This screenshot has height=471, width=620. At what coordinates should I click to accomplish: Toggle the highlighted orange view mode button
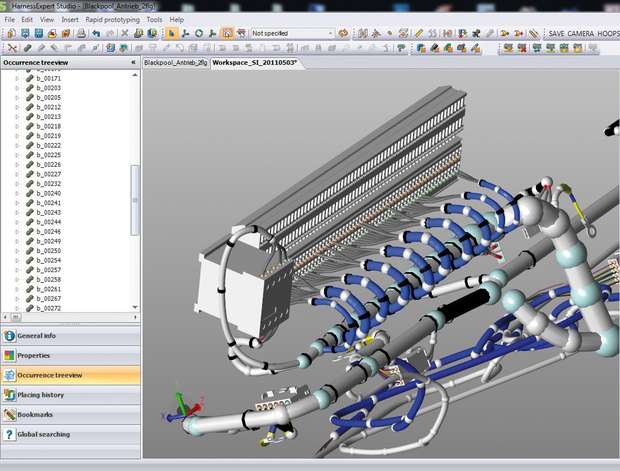[227, 33]
